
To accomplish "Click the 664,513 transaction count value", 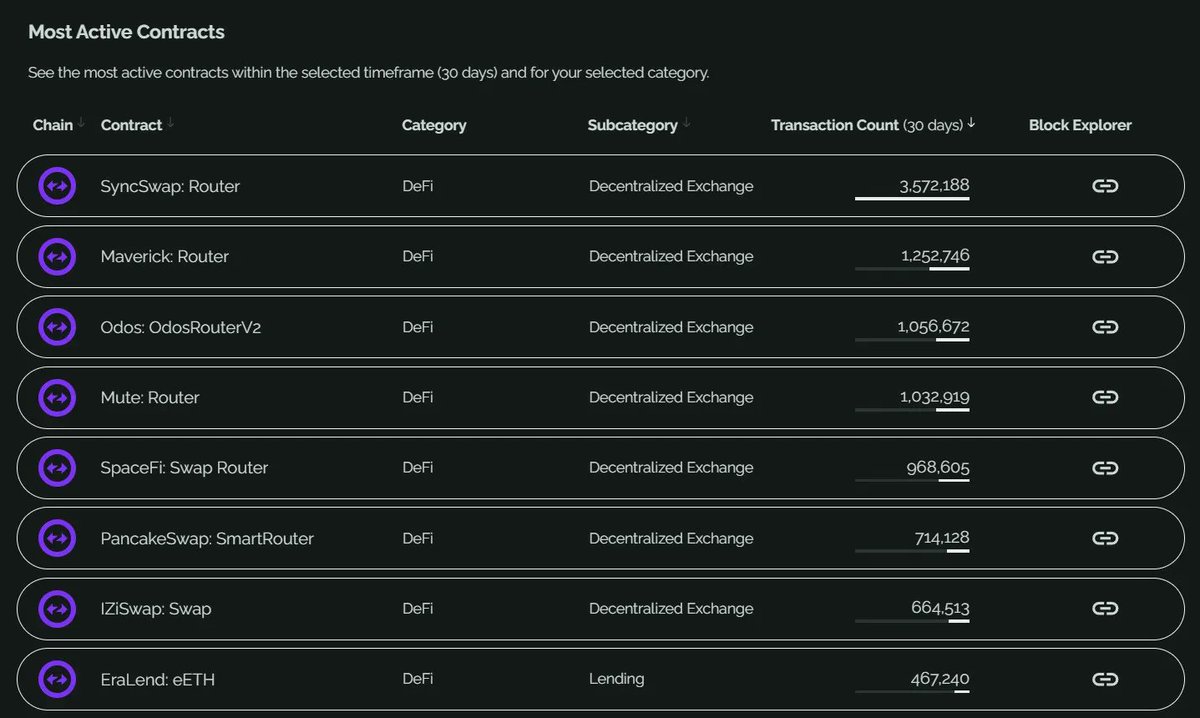I will tap(940, 607).
